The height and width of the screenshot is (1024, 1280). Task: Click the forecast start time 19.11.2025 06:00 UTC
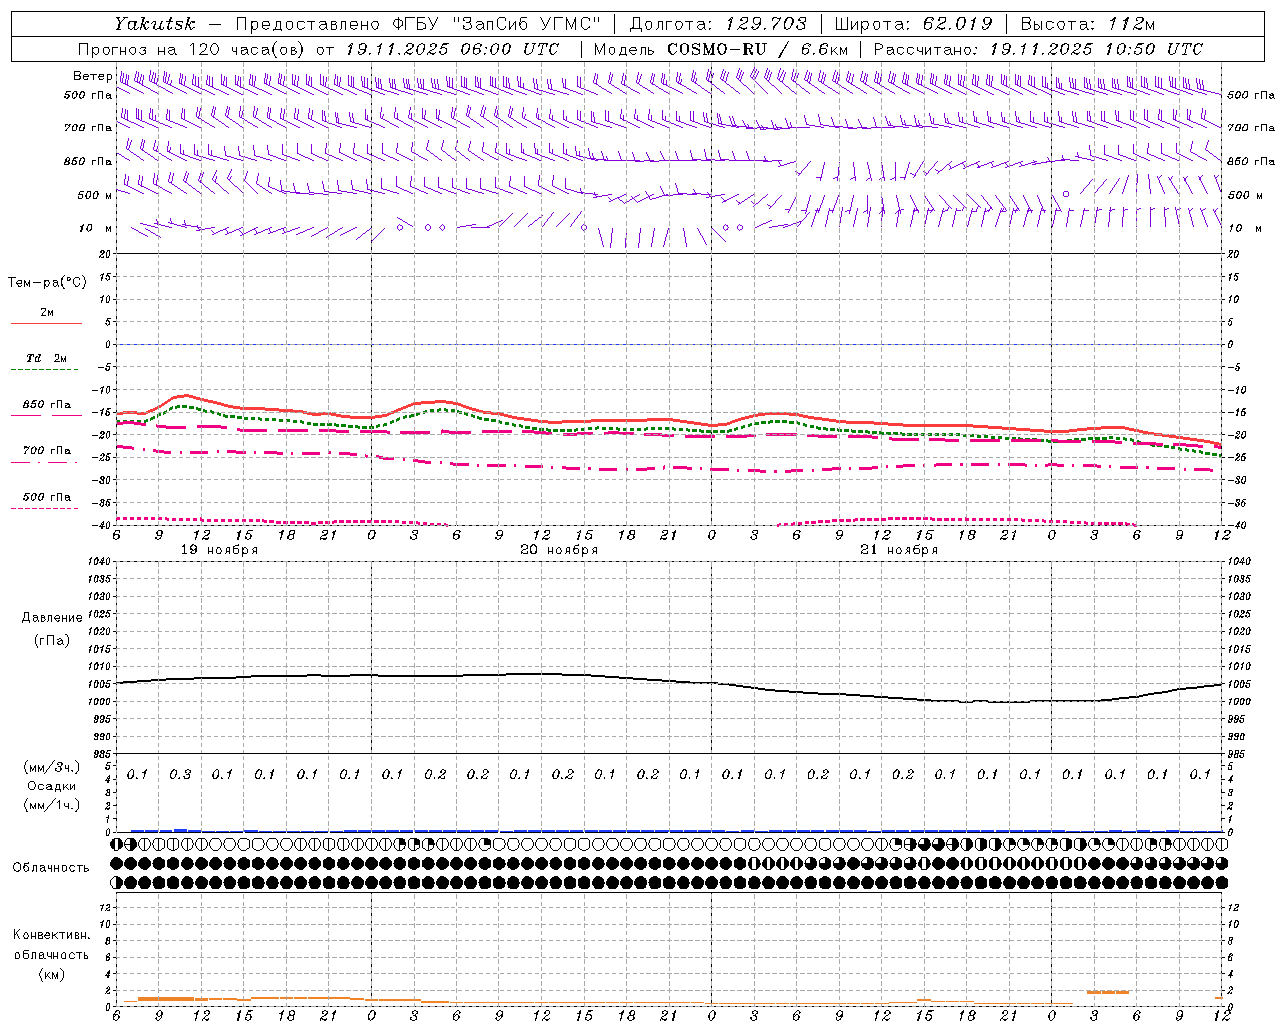pos(452,49)
